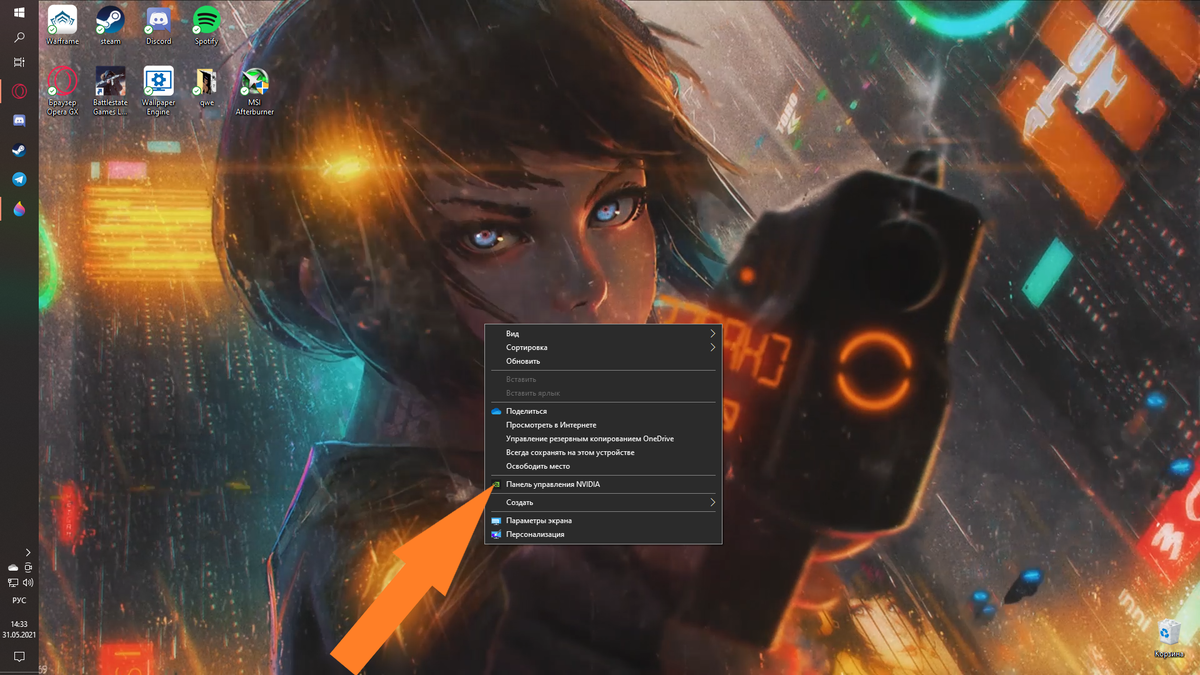The width and height of the screenshot is (1200, 675).
Task: Open Параметры экрана from context menu
Action: tap(603, 521)
